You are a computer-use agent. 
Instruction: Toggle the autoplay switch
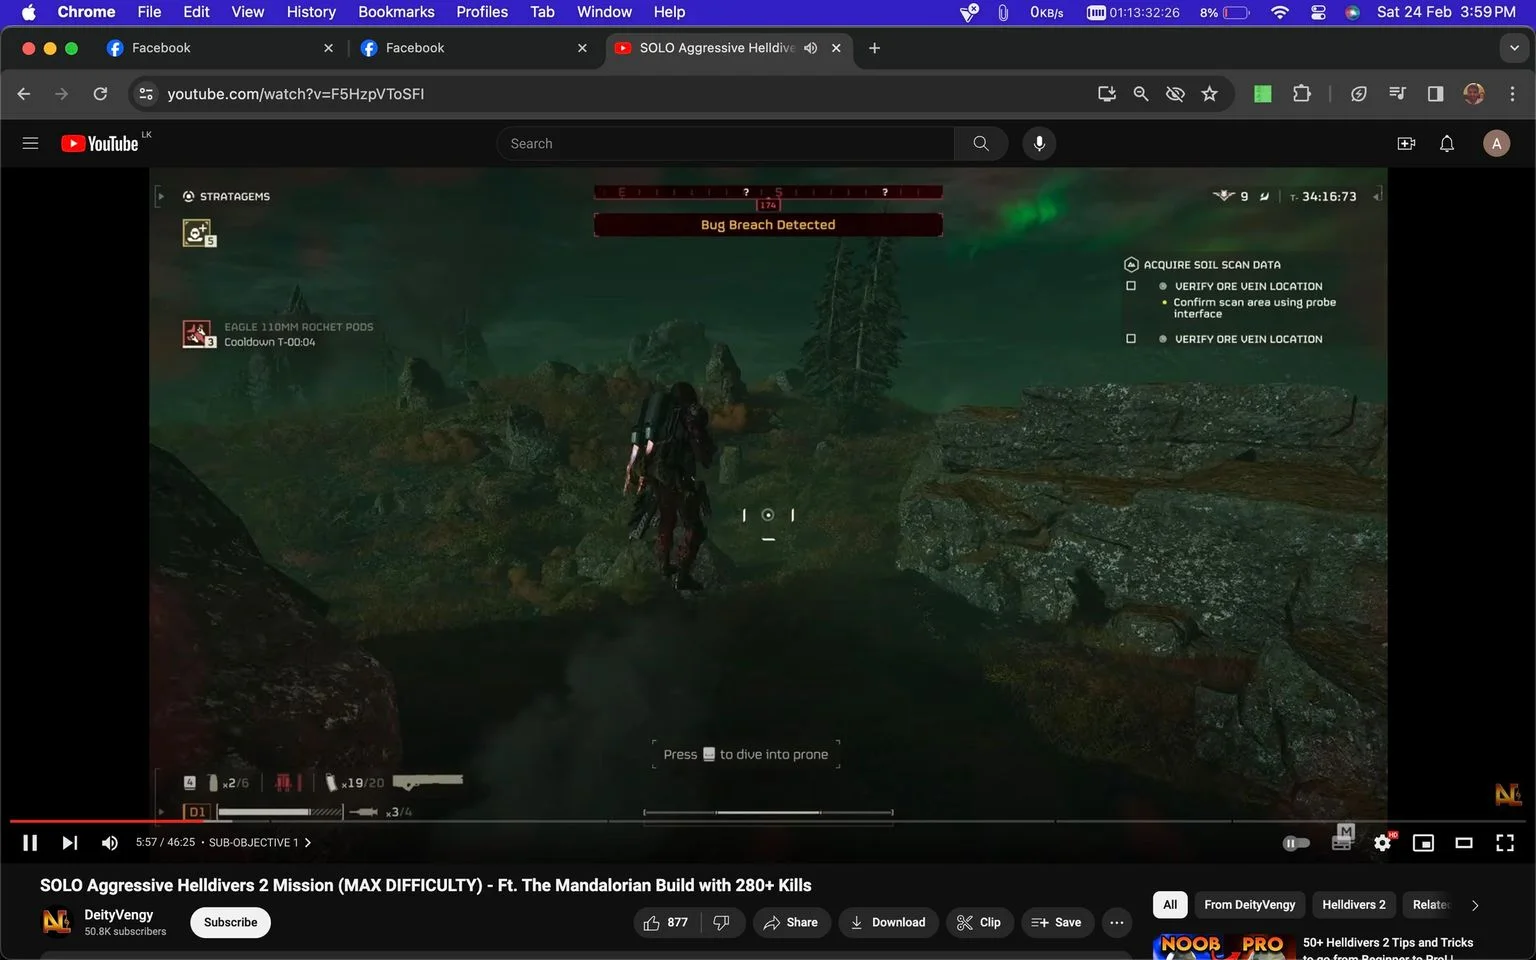(x=1296, y=843)
